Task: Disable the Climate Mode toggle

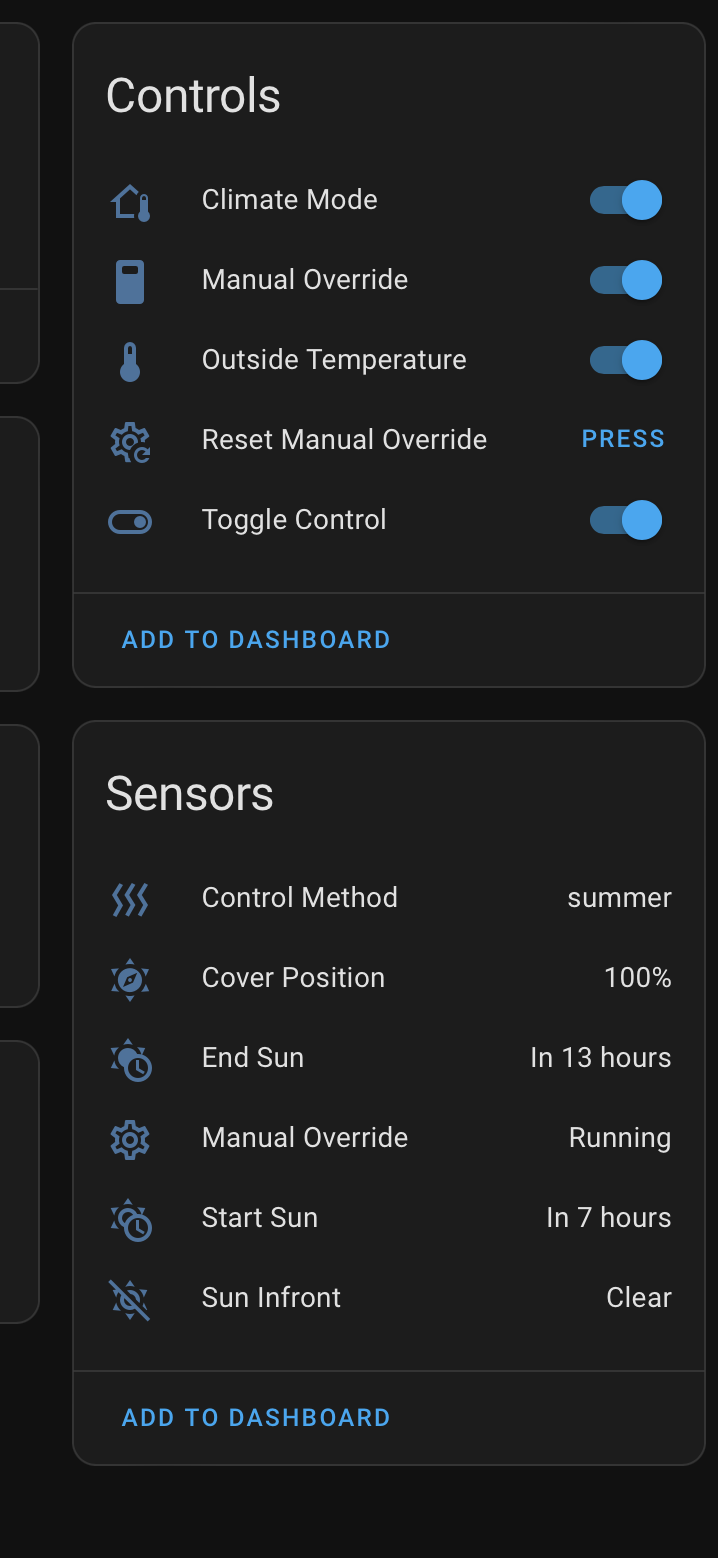Action: pyautogui.click(x=626, y=199)
